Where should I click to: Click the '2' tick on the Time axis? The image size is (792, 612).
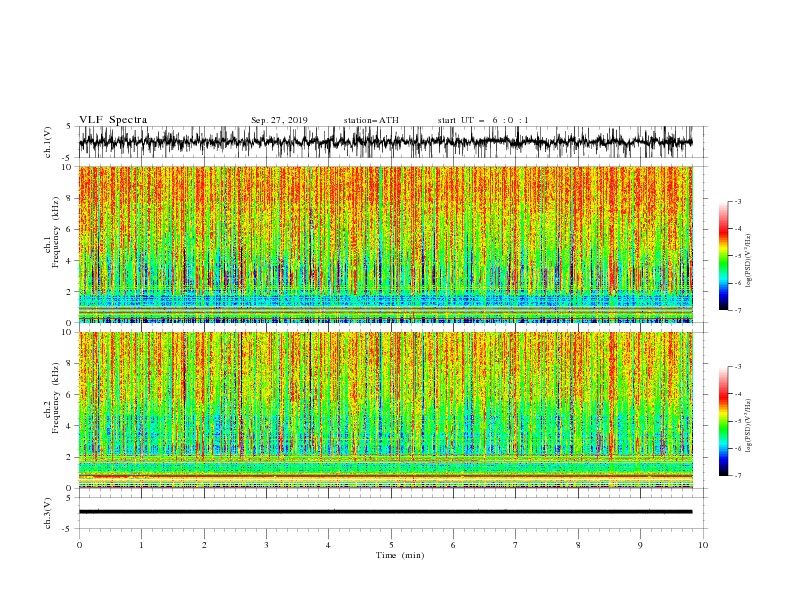(204, 545)
